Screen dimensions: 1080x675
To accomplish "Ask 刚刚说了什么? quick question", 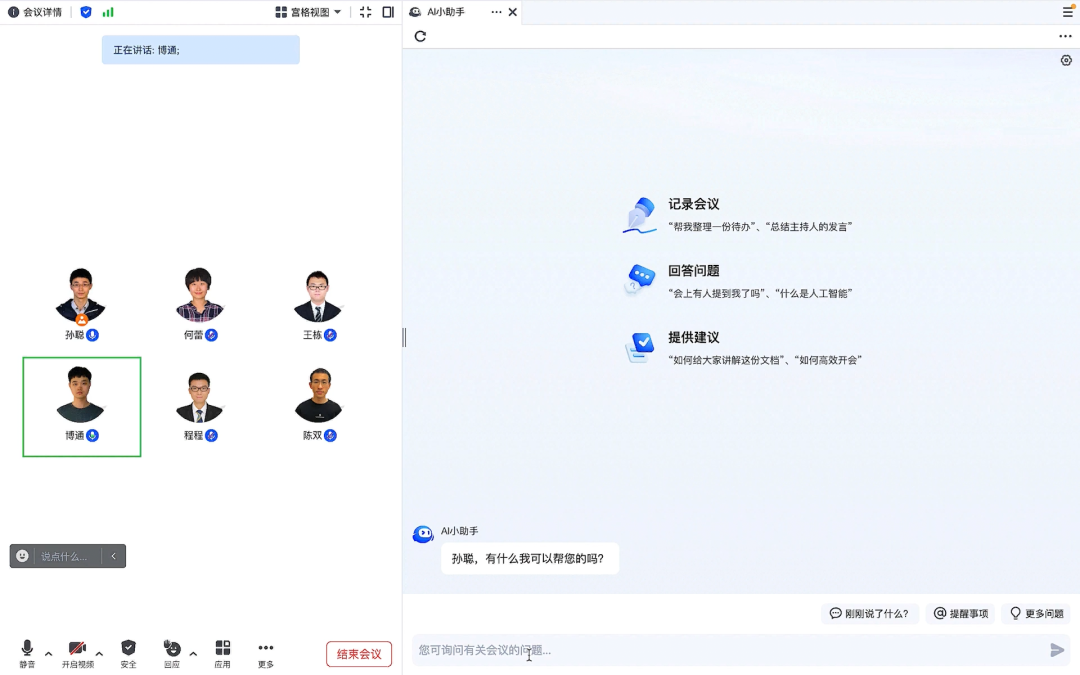I will pyautogui.click(x=869, y=613).
